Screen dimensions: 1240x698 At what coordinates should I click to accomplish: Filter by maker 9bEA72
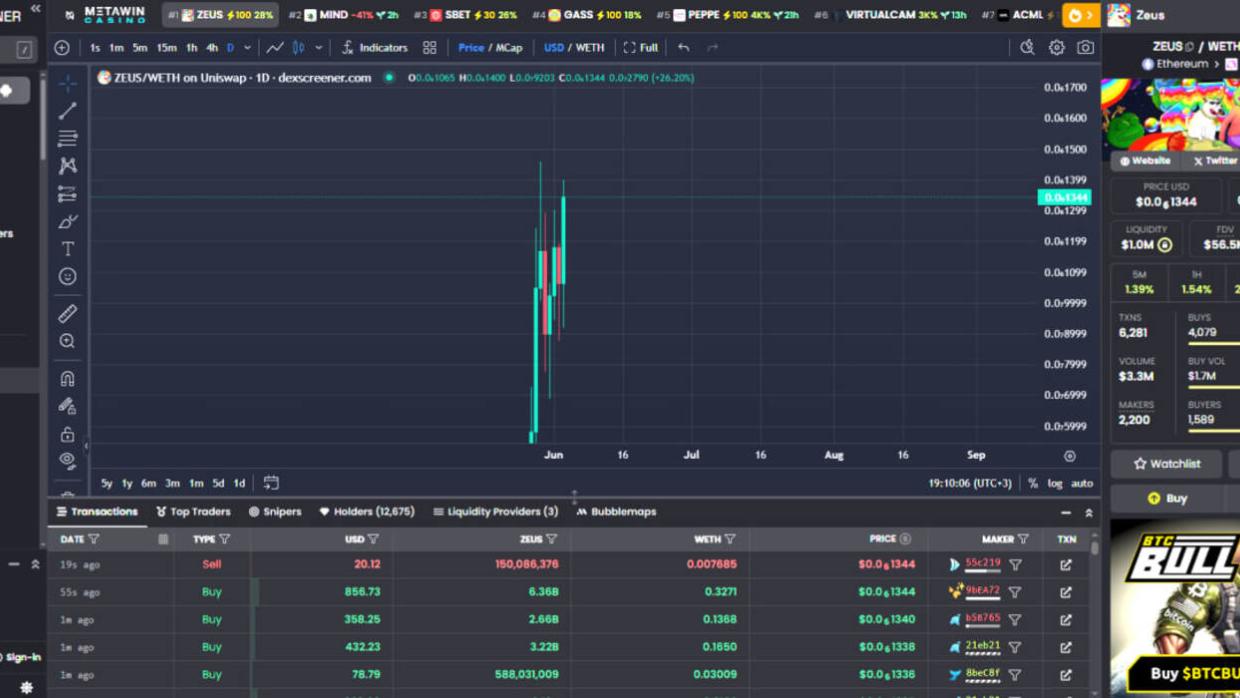point(1015,592)
